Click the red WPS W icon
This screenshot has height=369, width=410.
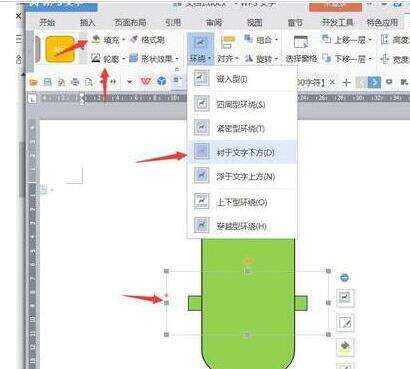[145, 81]
